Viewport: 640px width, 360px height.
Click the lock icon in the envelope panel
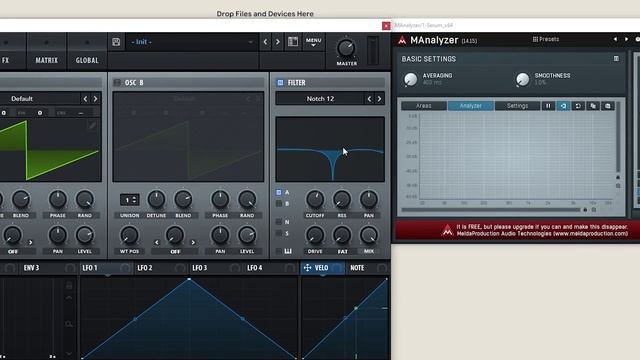[69, 285]
